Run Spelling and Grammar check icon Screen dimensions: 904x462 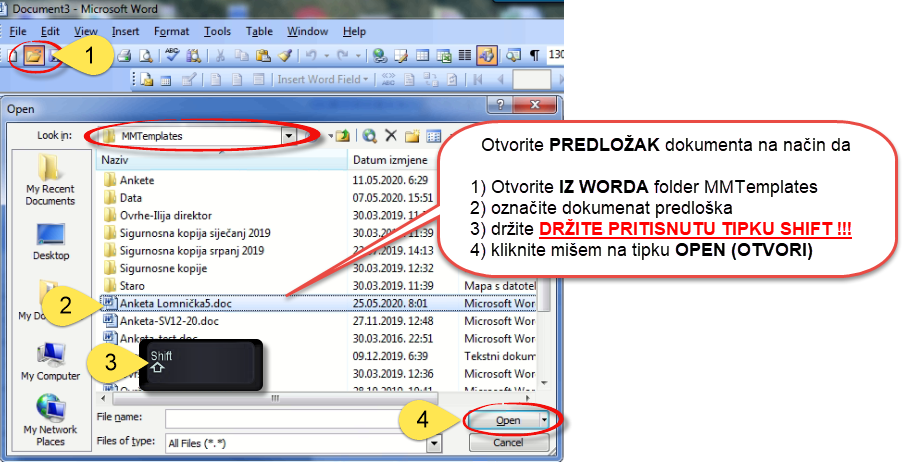coord(172,55)
